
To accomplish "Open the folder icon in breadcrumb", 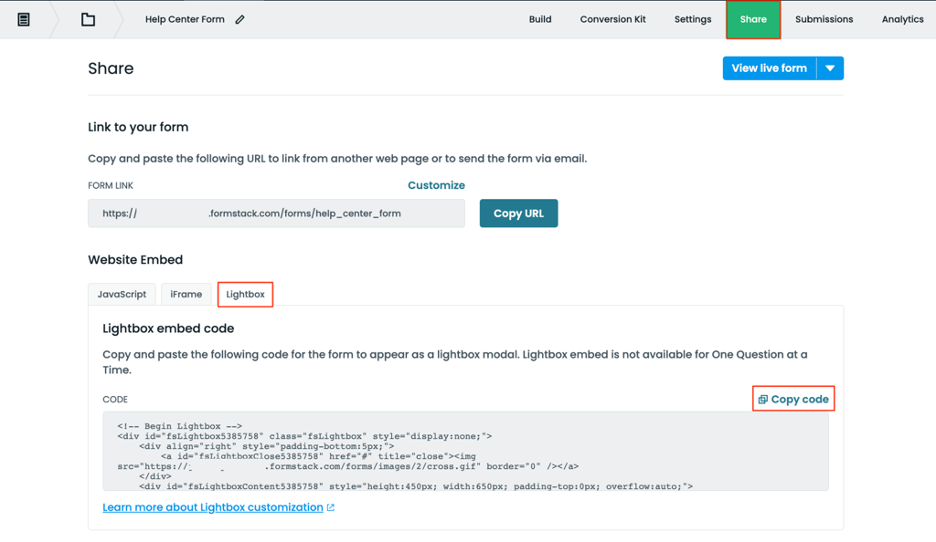I will pyautogui.click(x=88, y=19).
